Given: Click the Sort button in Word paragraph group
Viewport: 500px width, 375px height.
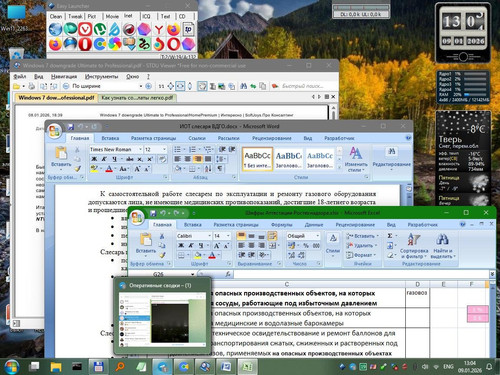Looking at the screenshot, I should point(208,169).
